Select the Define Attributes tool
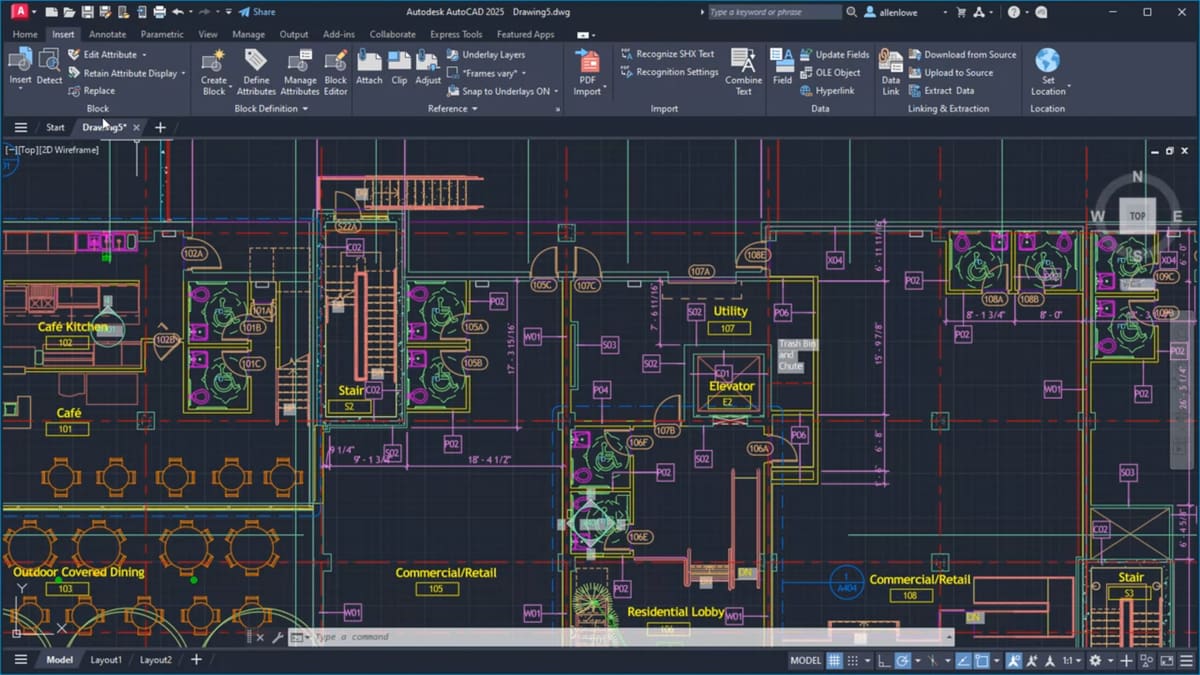The image size is (1200, 675). 256,70
